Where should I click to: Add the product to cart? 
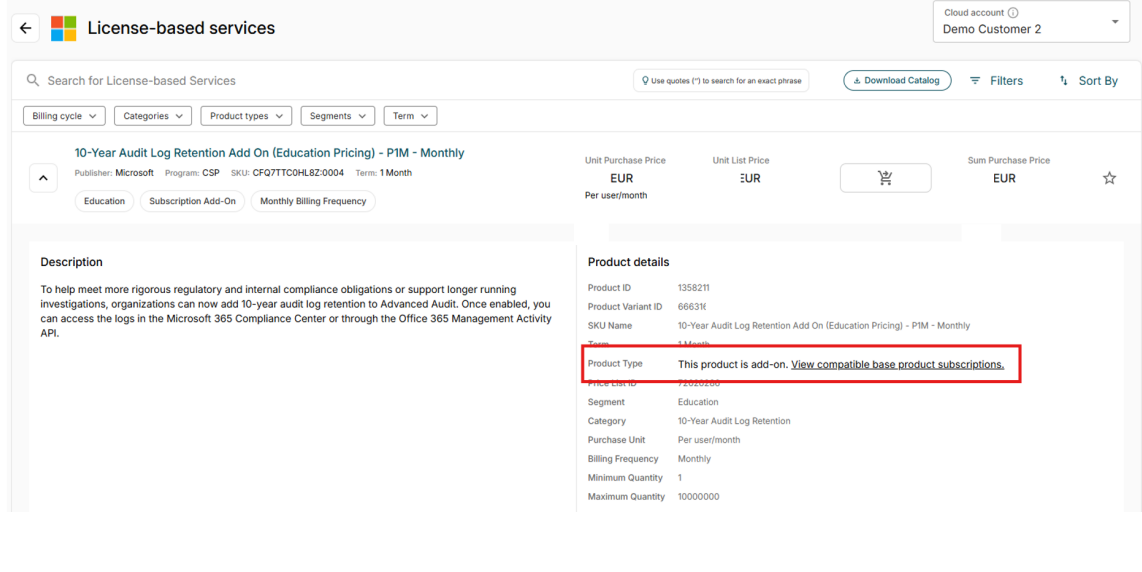886,178
